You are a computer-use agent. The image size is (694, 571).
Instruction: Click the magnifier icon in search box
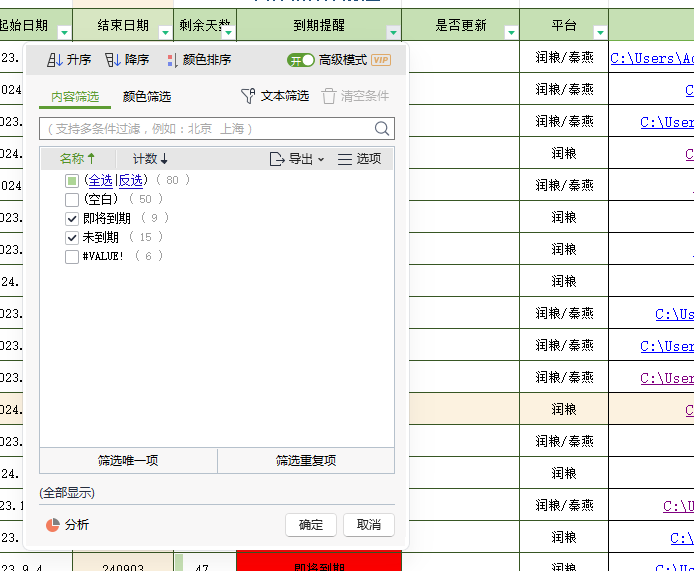382,129
